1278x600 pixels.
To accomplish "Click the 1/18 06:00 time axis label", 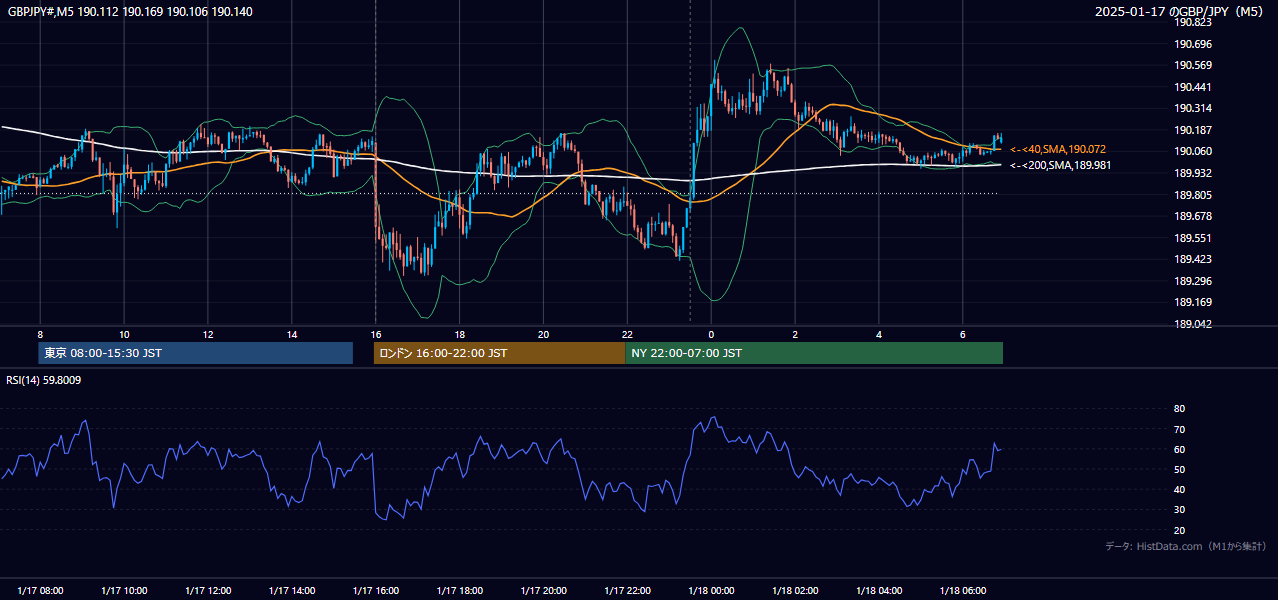I will [x=963, y=591].
